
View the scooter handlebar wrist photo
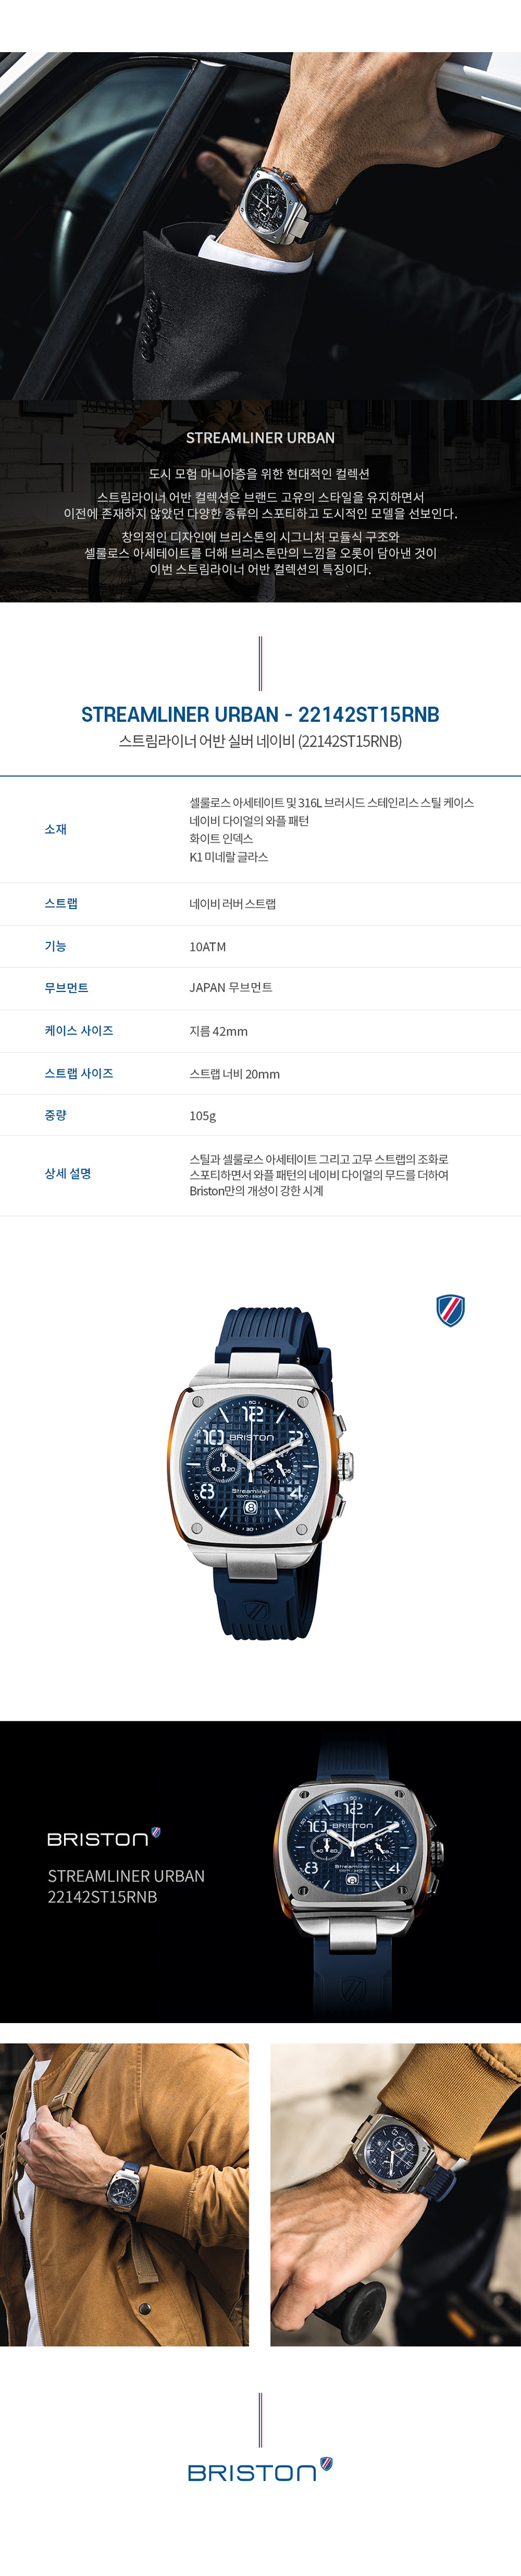pyautogui.click(x=396, y=2194)
